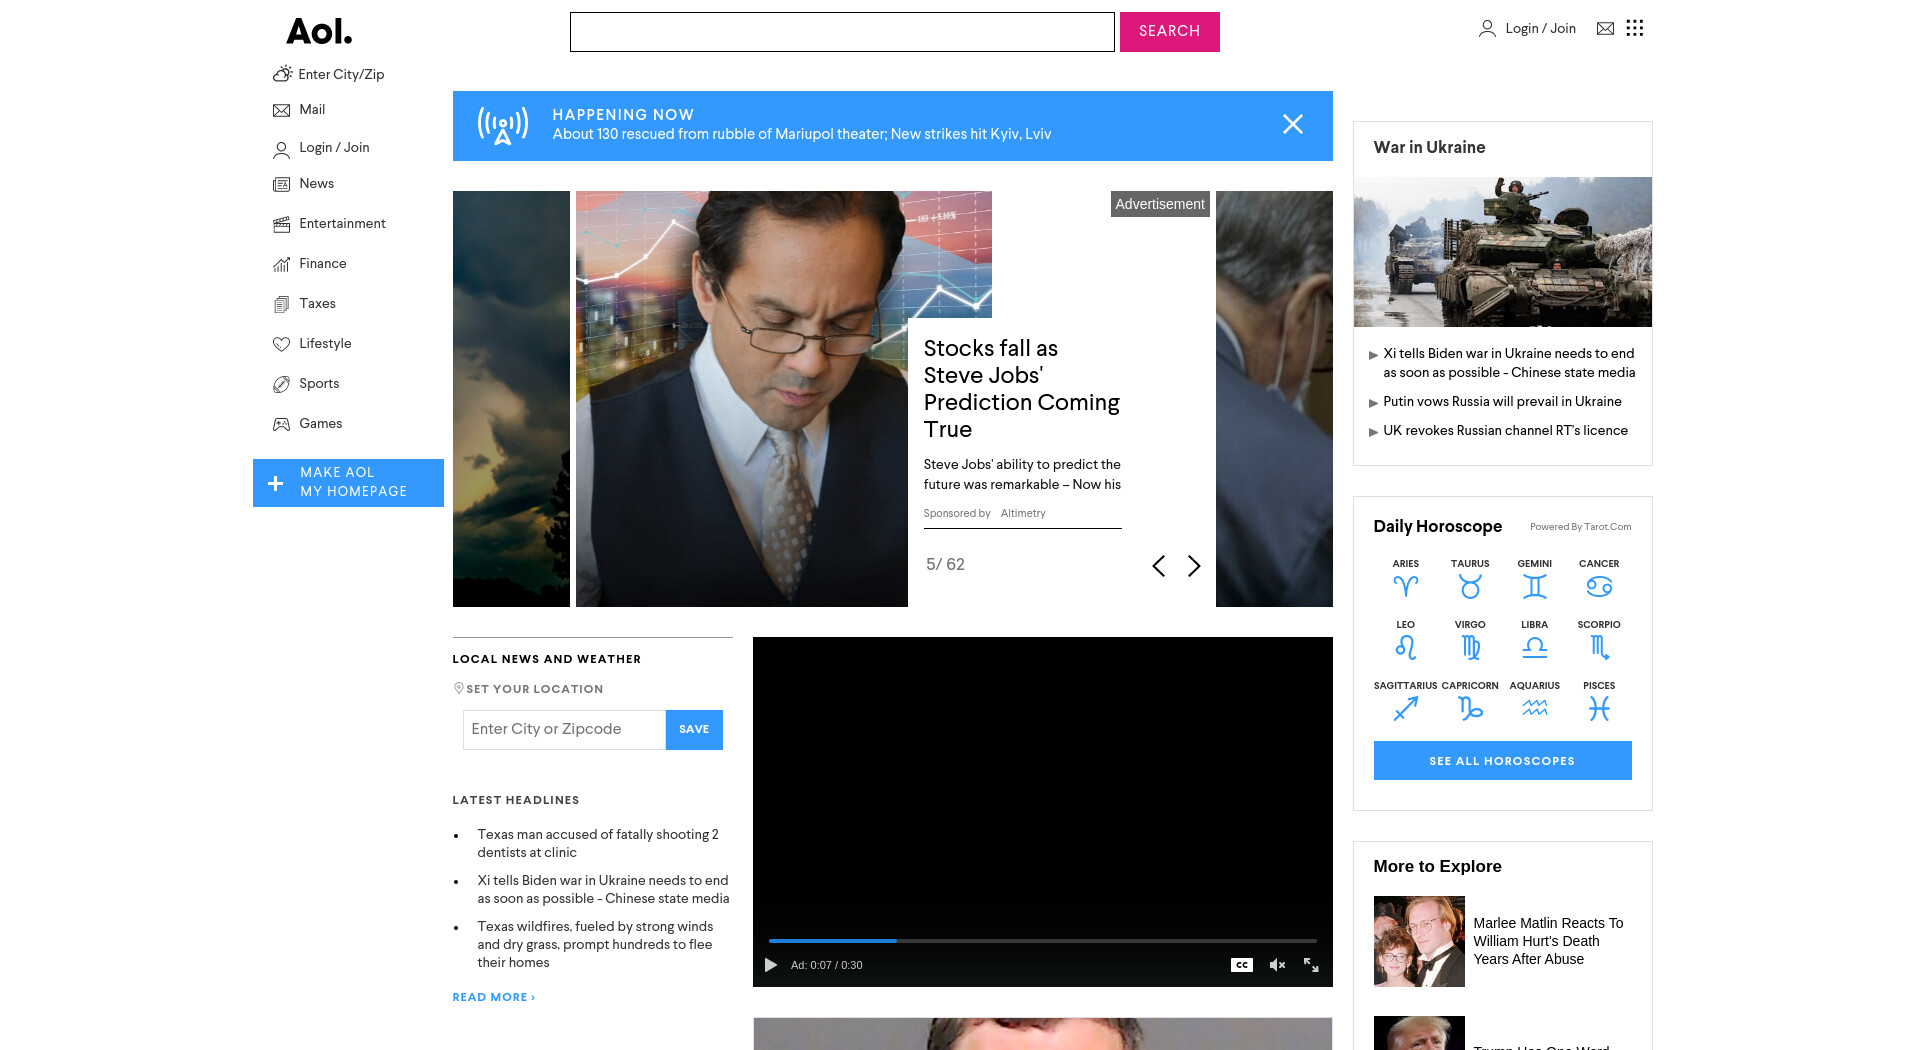Screen dimensions: 1920x1050
Task: Click the Happening Now broadcast icon
Action: (x=502, y=126)
